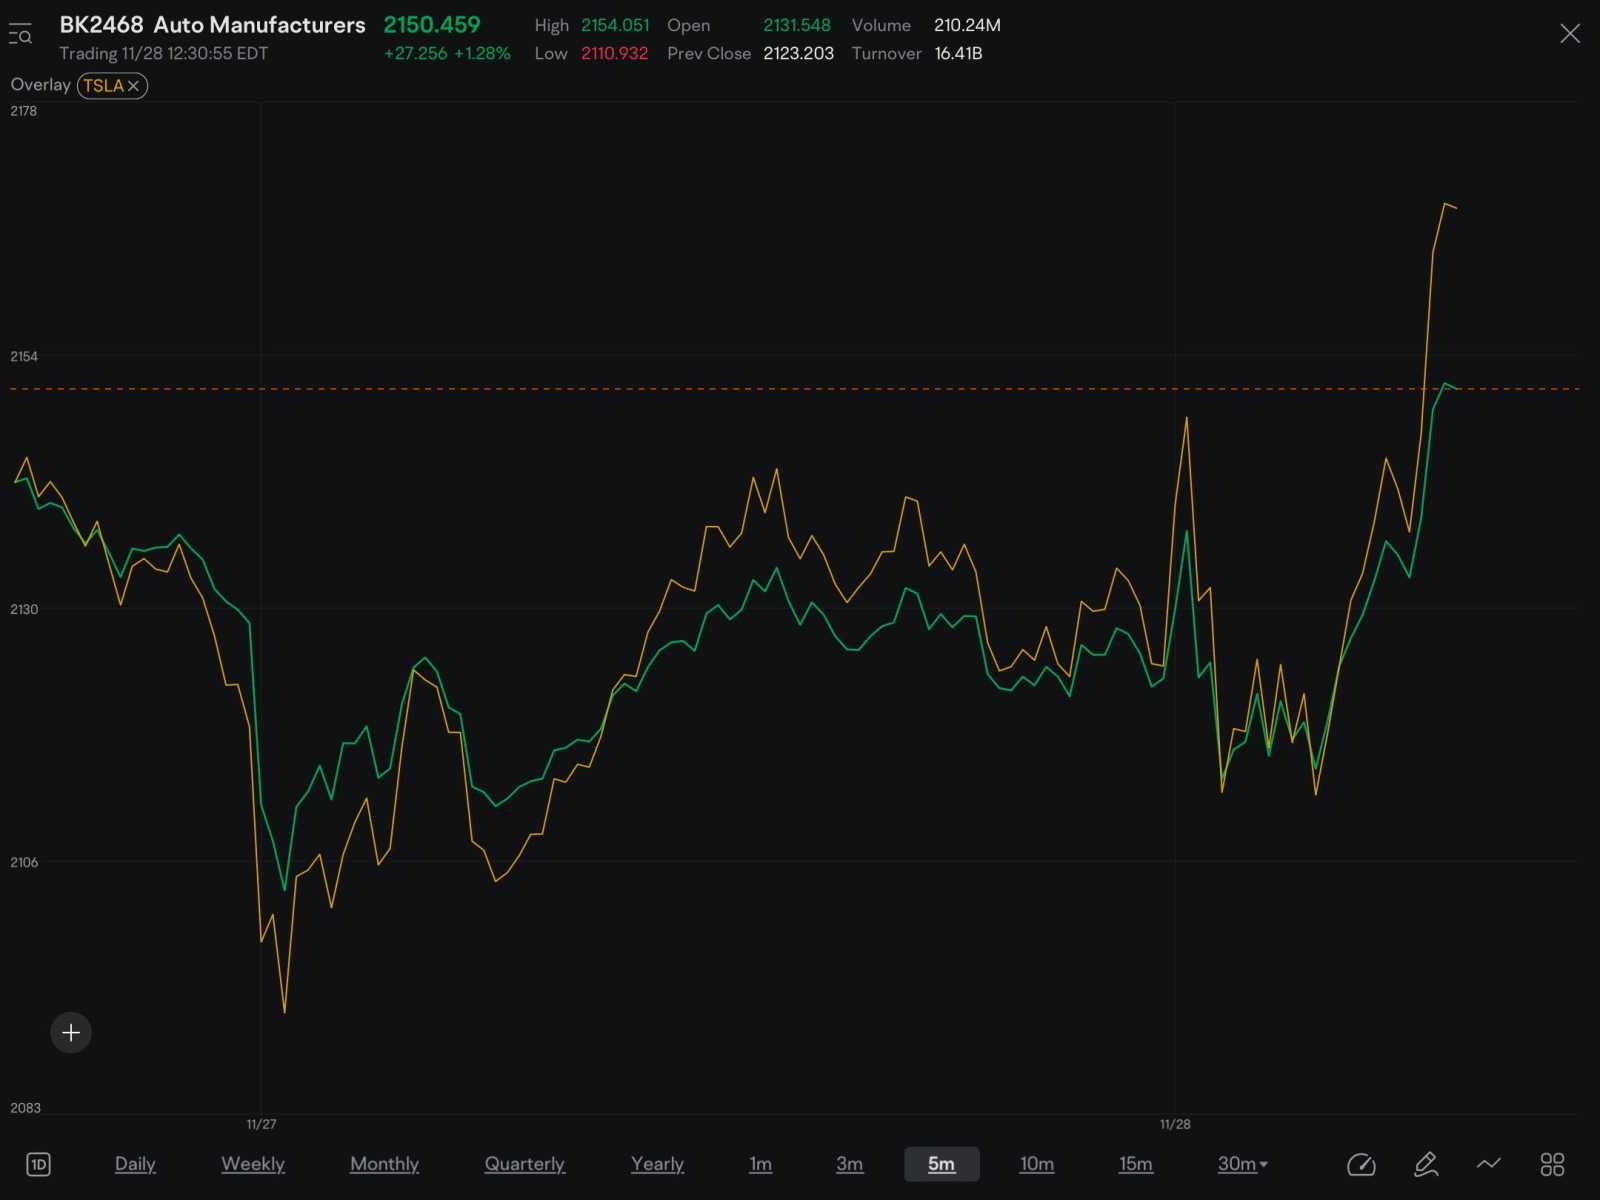The width and height of the screenshot is (1600, 1200).
Task: Close the chart view
Action: click(x=1570, y=34)
